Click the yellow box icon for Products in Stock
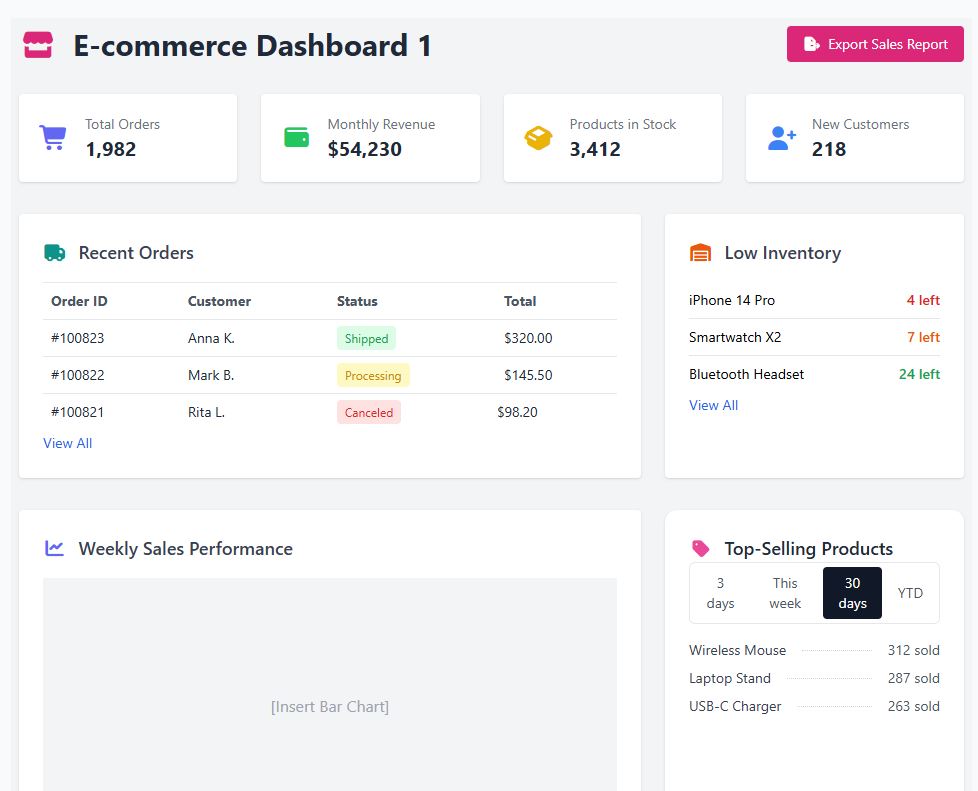This screenshot has height=791, width=978. click(x=538, y=137)
